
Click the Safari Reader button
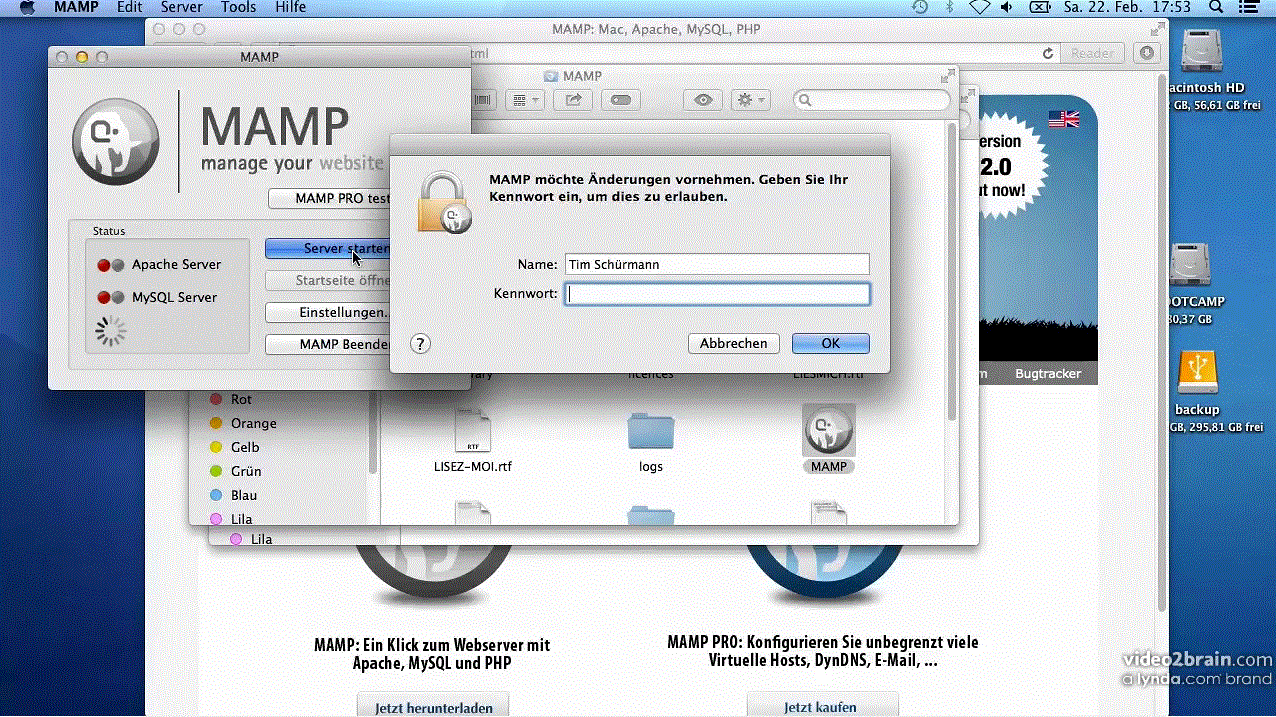click(x=1092, y=54)
